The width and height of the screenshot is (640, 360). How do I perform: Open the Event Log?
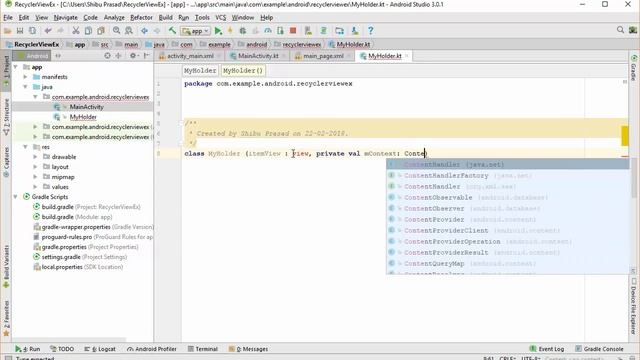coord(547,349)
